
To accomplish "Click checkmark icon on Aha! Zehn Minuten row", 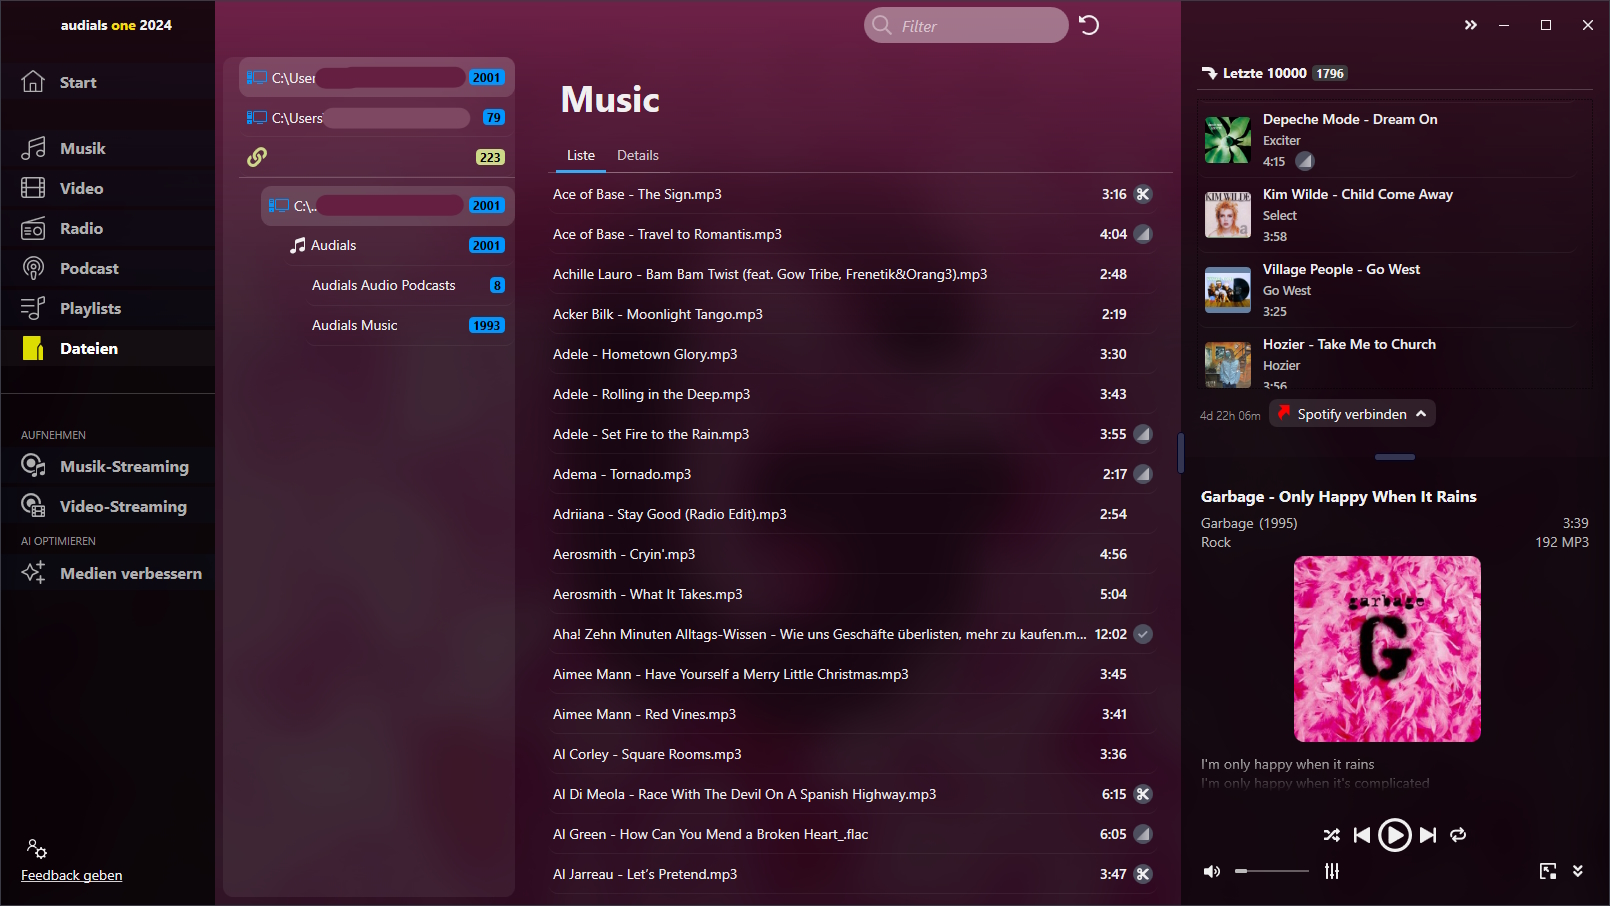I will [1143, 634].
